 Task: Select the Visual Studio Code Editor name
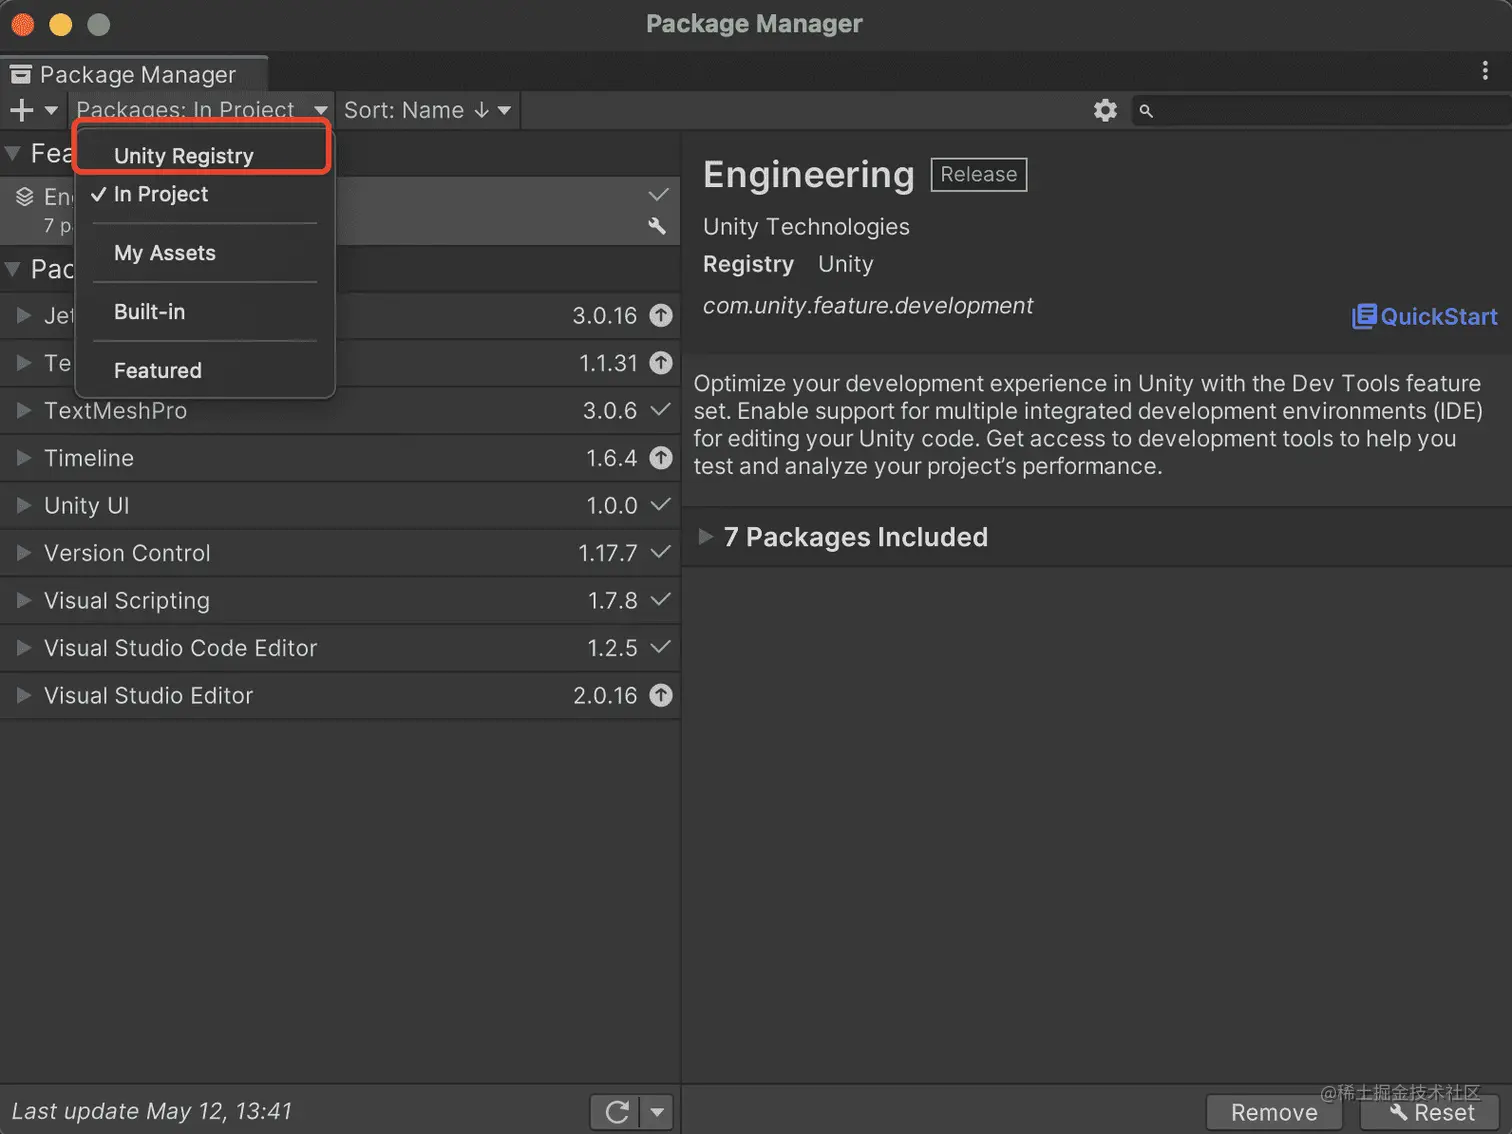[181, 648]
